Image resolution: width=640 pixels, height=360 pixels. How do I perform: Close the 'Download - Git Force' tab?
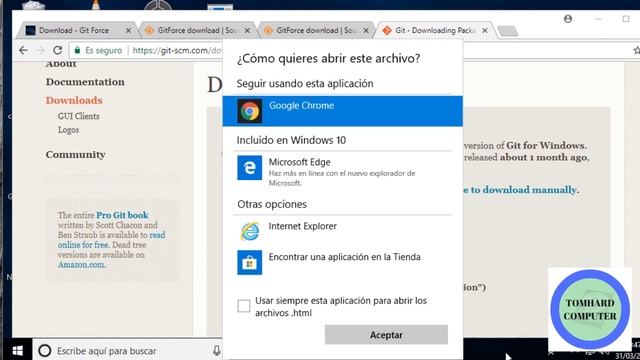click(x=129, y=31)
